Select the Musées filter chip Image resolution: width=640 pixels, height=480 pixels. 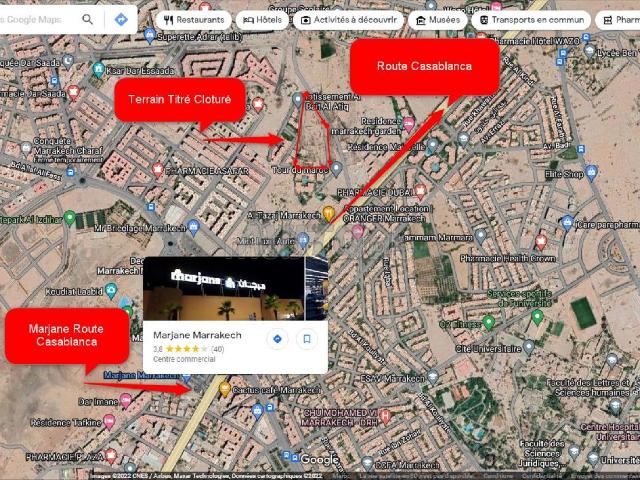tap(438, 20)
